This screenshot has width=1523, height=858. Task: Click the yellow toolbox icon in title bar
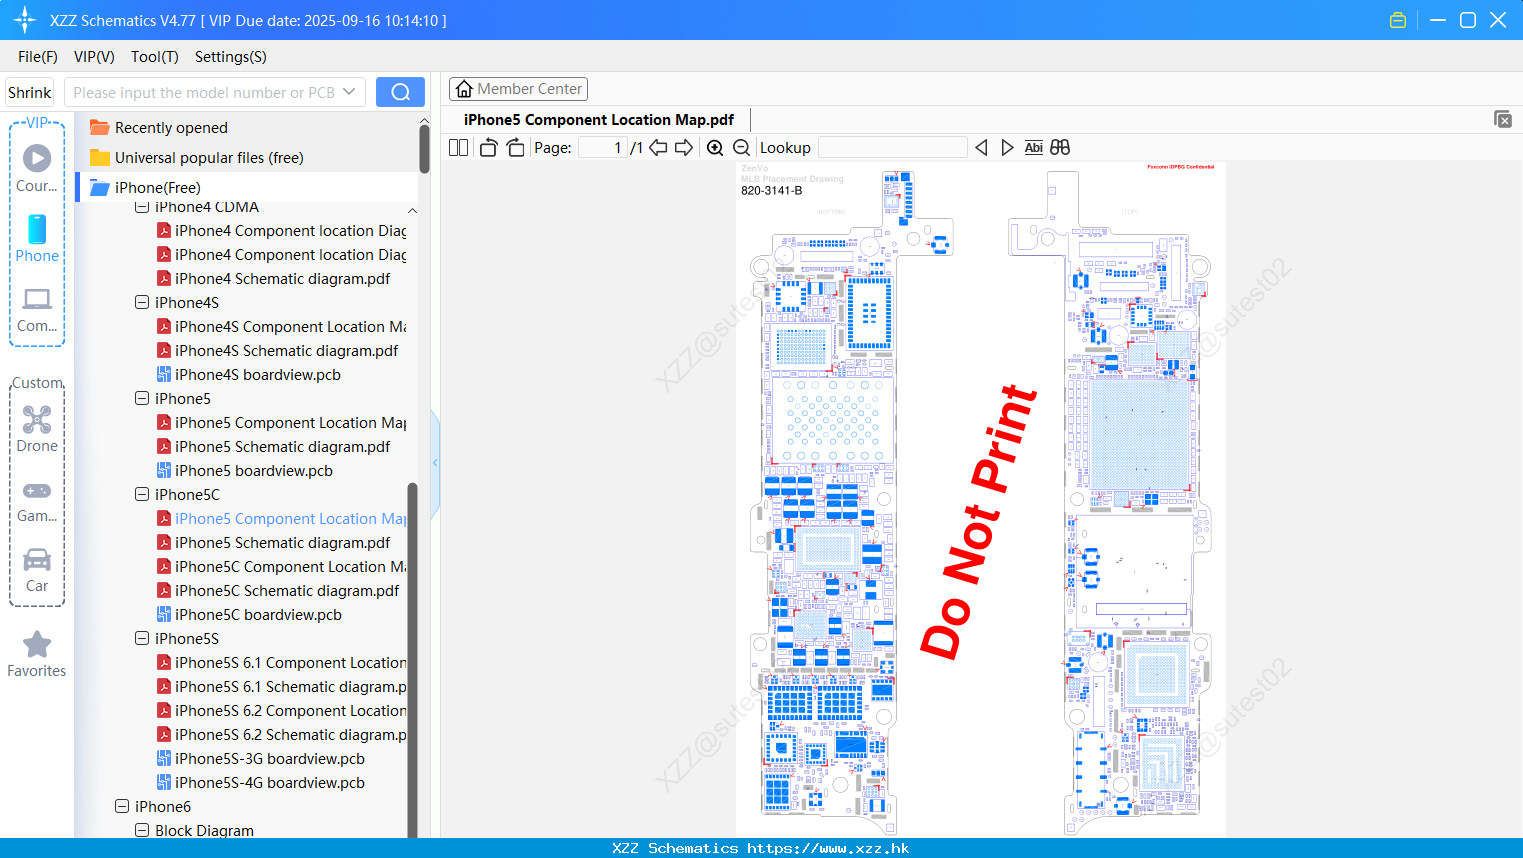(1398, 20)
